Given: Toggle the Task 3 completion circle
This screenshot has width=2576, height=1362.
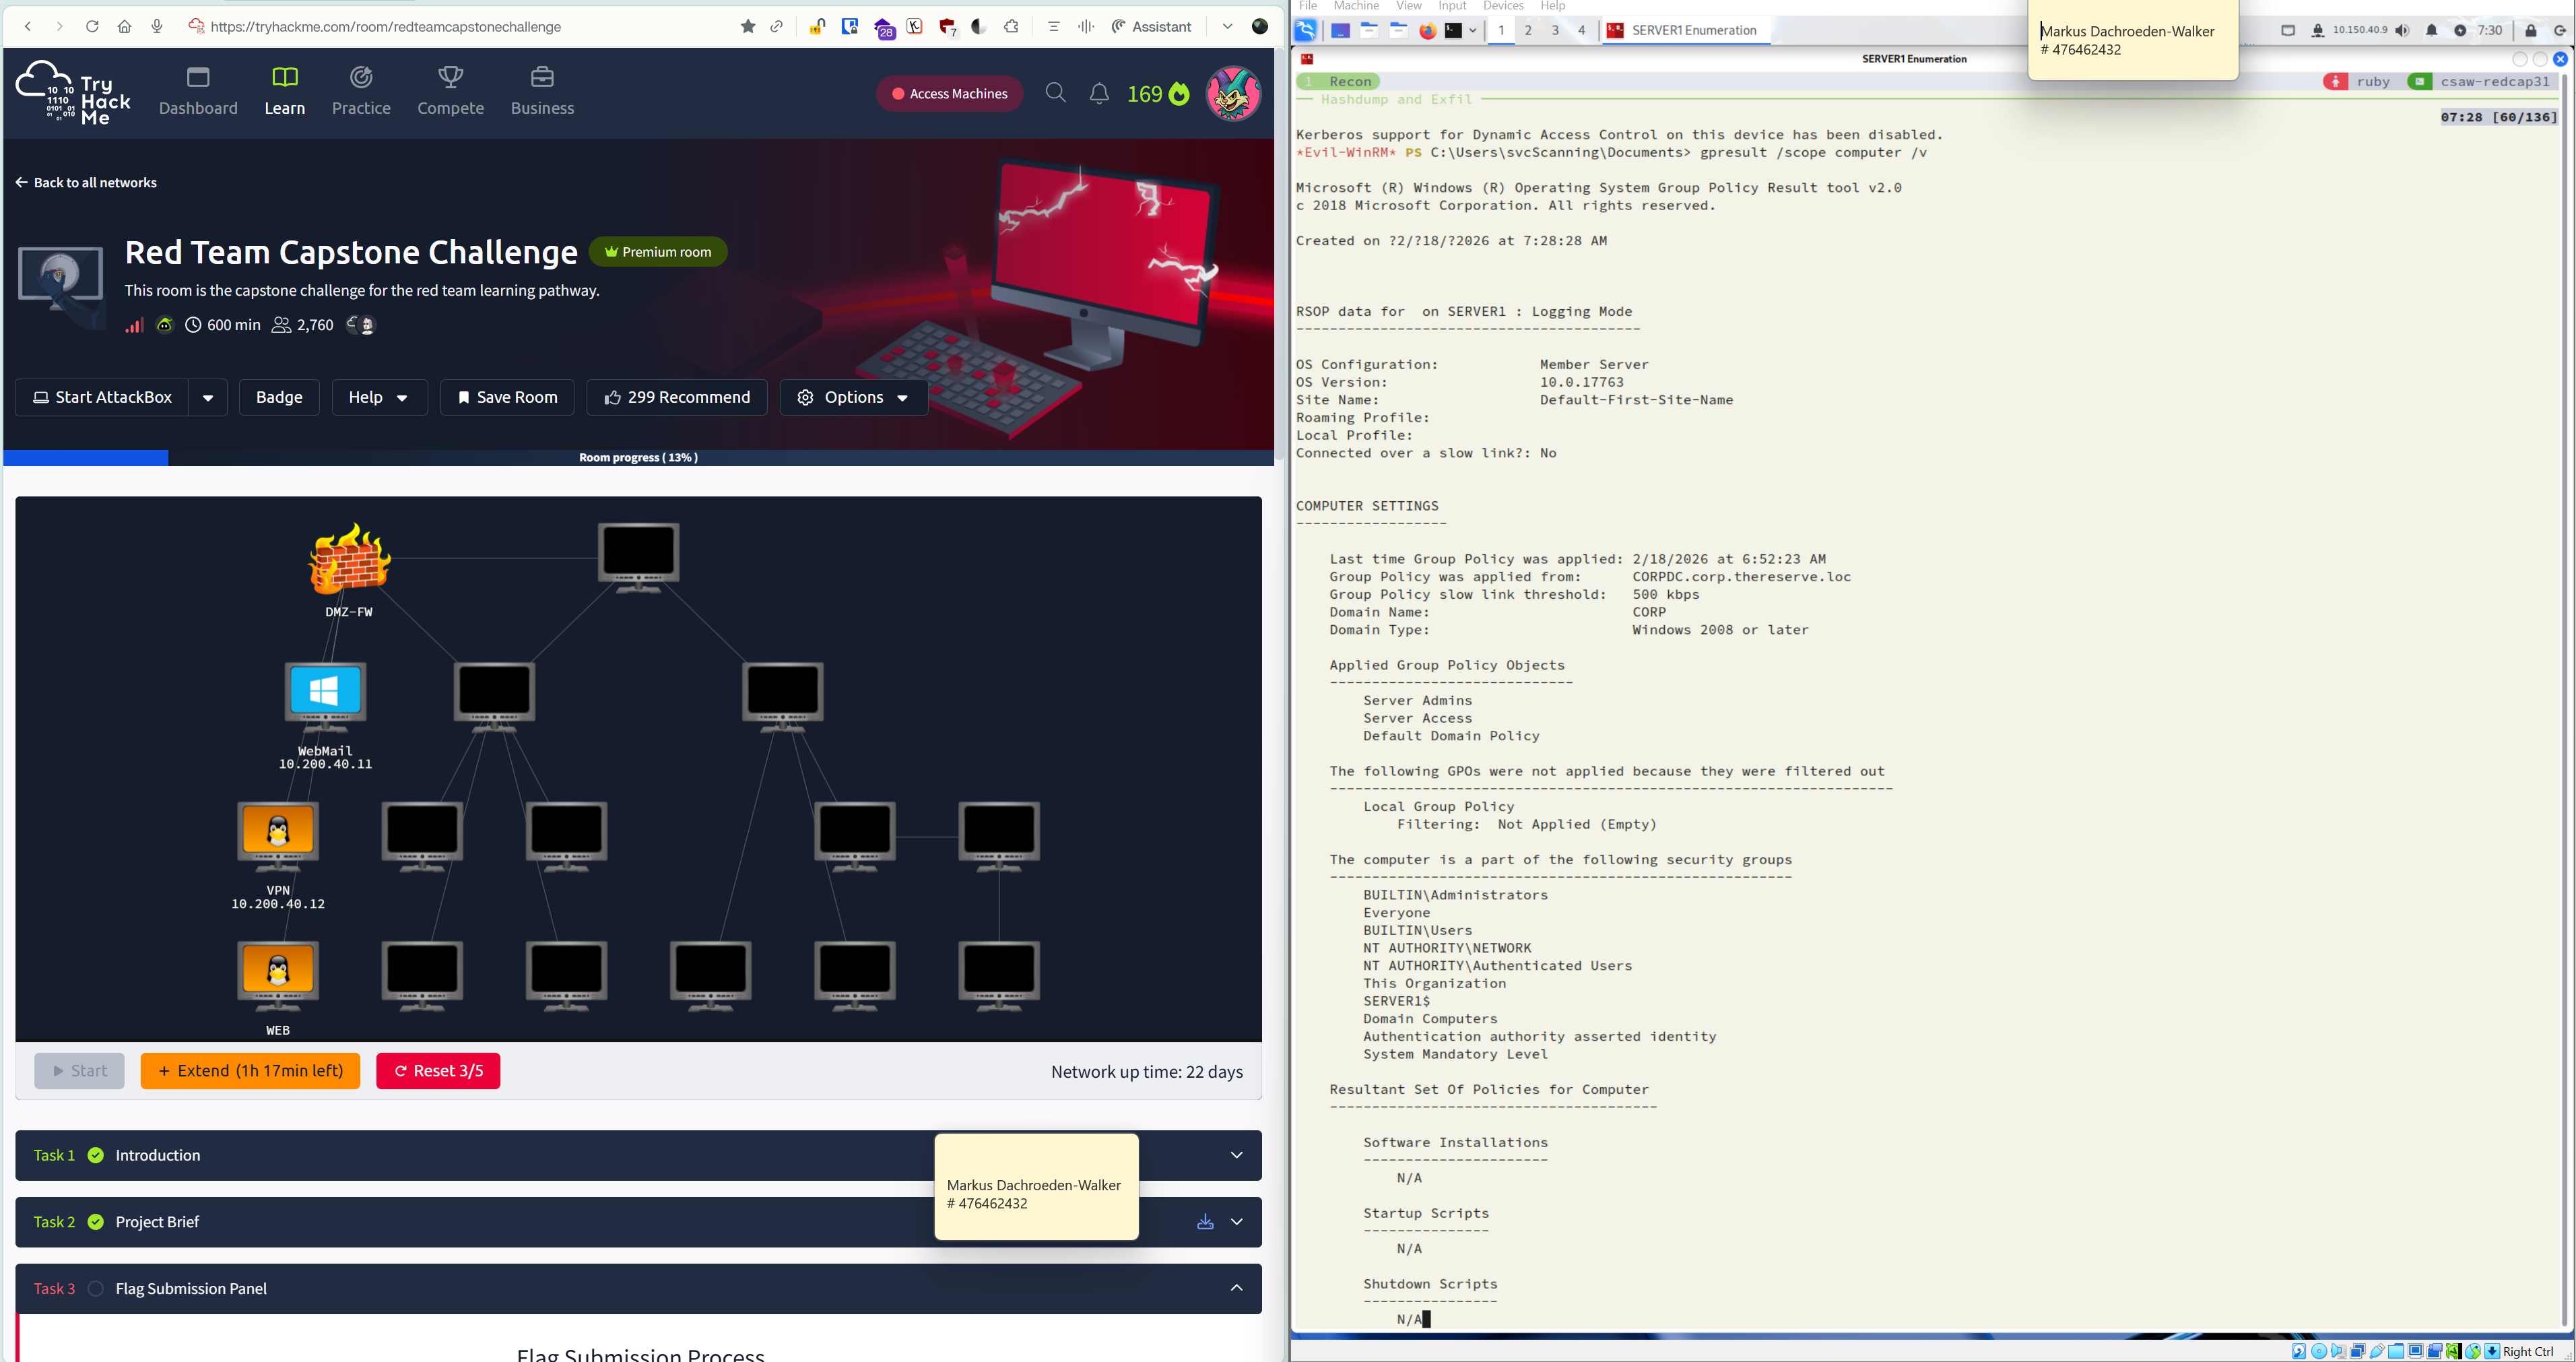Looking at the screenshot, I should coord(96,1289).
